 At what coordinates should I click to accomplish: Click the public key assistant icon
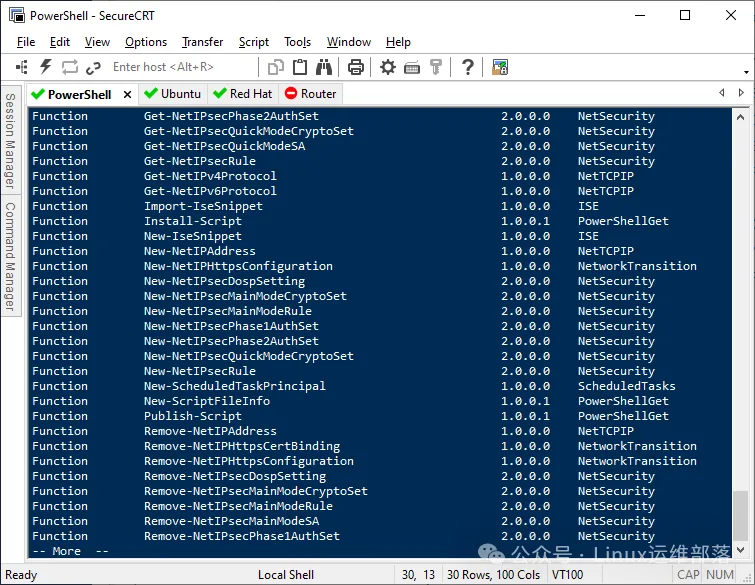pyautogui.click(x=436, y=67)
